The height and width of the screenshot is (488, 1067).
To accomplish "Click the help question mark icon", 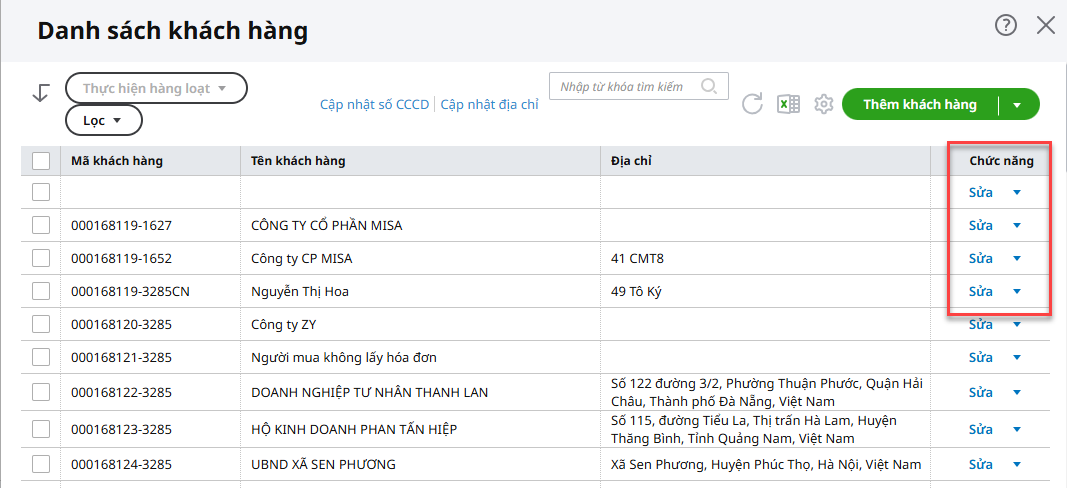I will coord(1005,26).
